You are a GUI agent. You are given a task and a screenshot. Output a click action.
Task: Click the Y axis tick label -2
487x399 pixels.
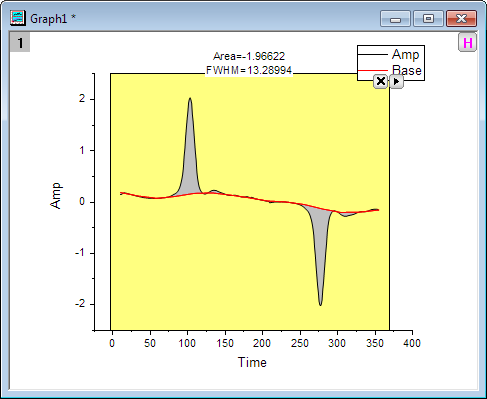pyautogui.click(x=80, y=304)
